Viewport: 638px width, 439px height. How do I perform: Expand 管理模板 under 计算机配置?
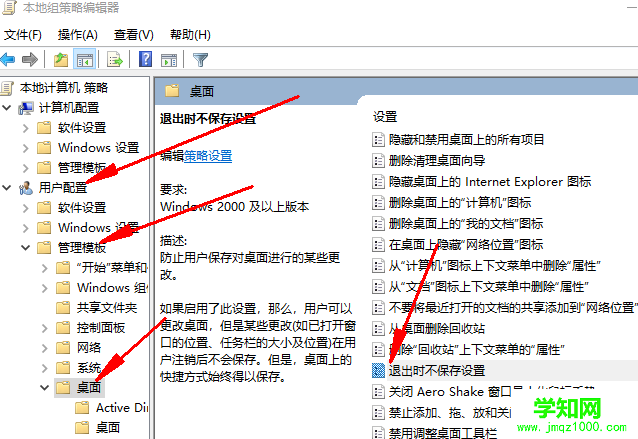pyautogui.click(x=26, y=168)
